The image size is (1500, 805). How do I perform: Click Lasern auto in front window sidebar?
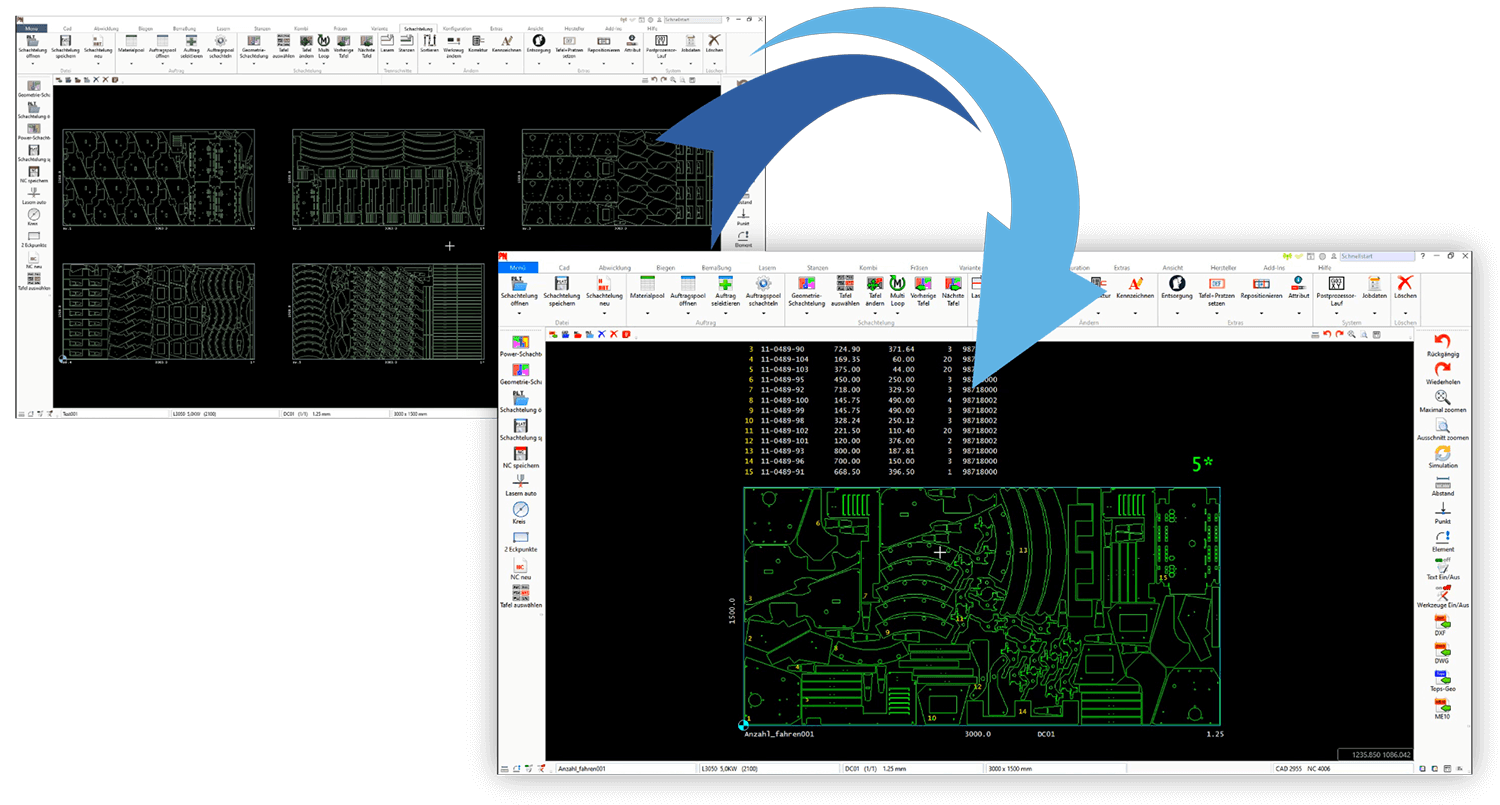520,486
